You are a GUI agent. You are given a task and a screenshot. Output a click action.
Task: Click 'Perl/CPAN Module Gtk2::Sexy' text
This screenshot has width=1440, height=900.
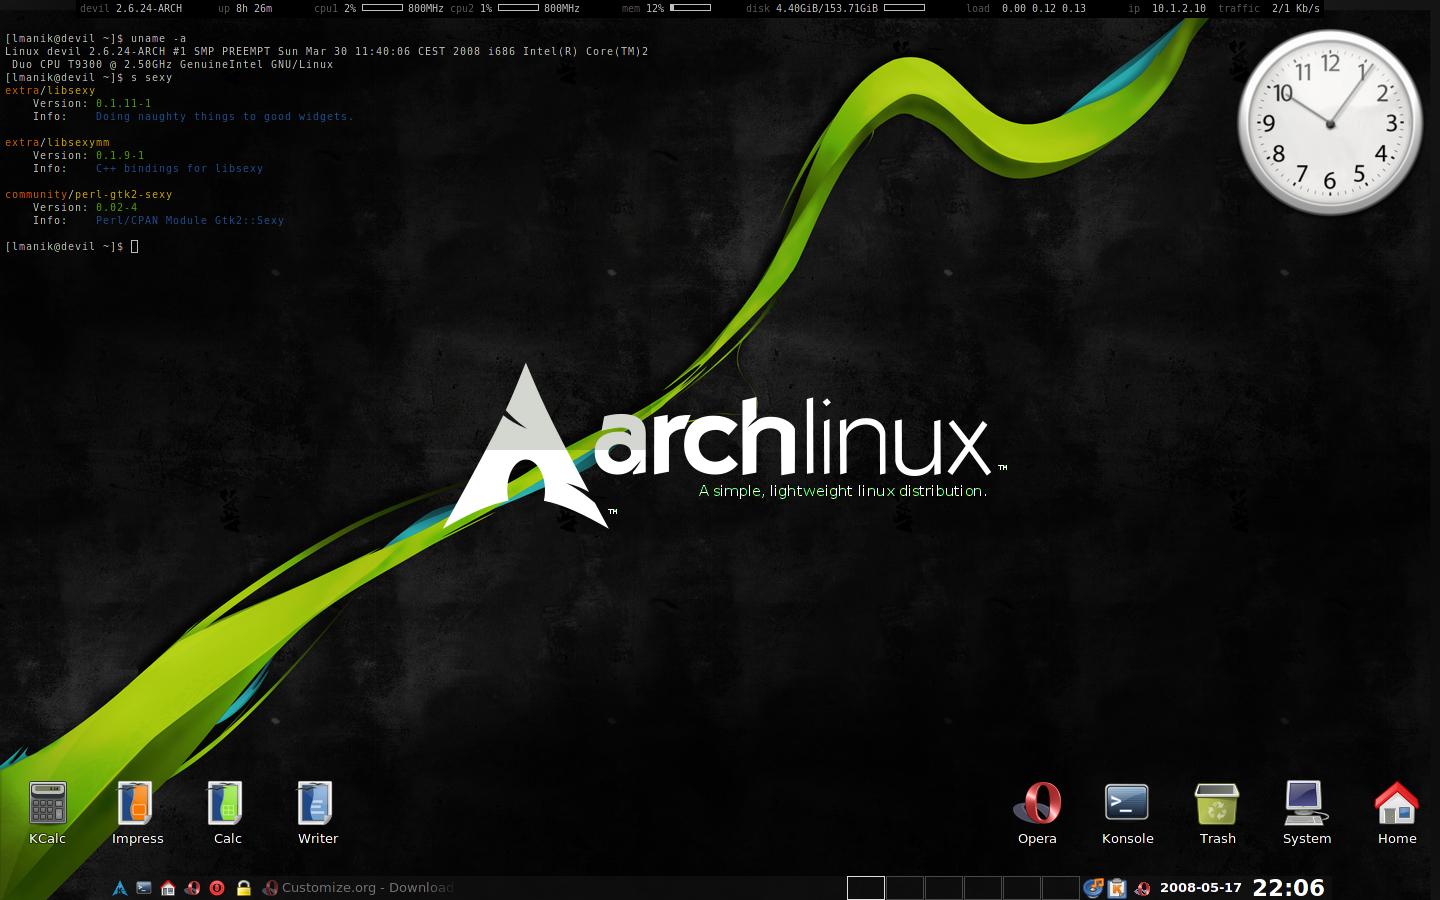point(190,220)
